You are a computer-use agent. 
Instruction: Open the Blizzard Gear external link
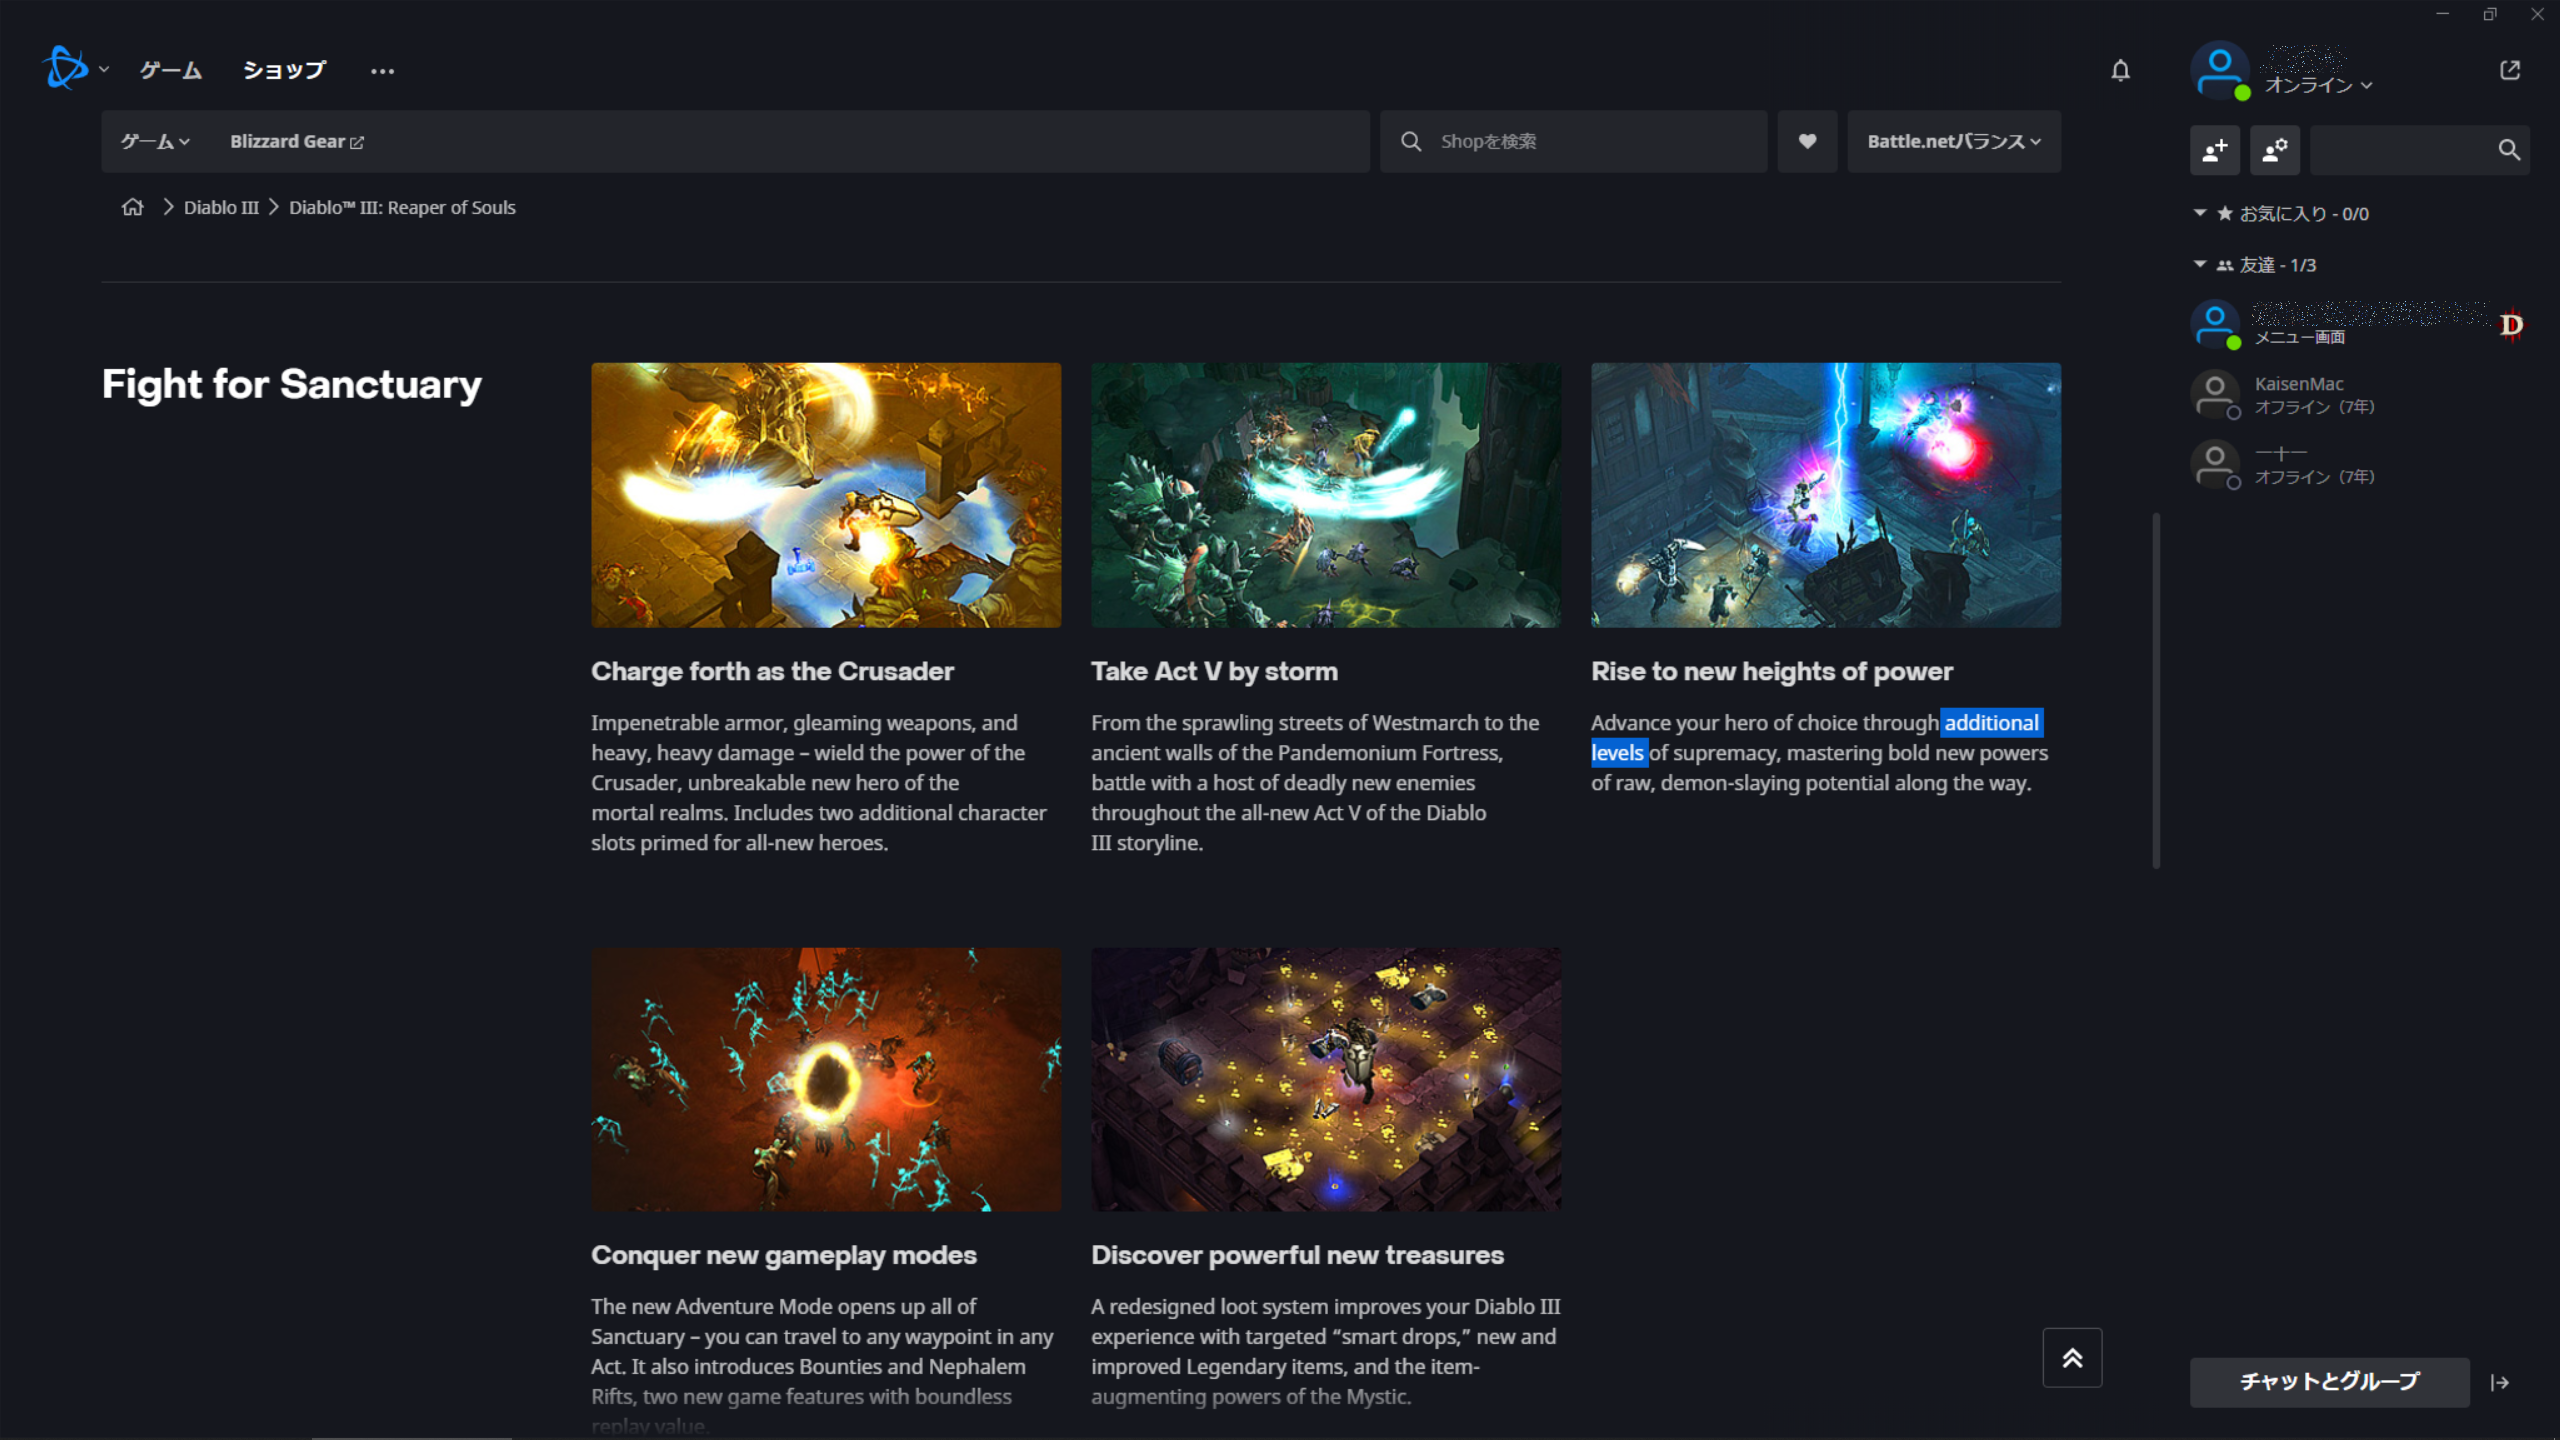[x=297, y=141]
